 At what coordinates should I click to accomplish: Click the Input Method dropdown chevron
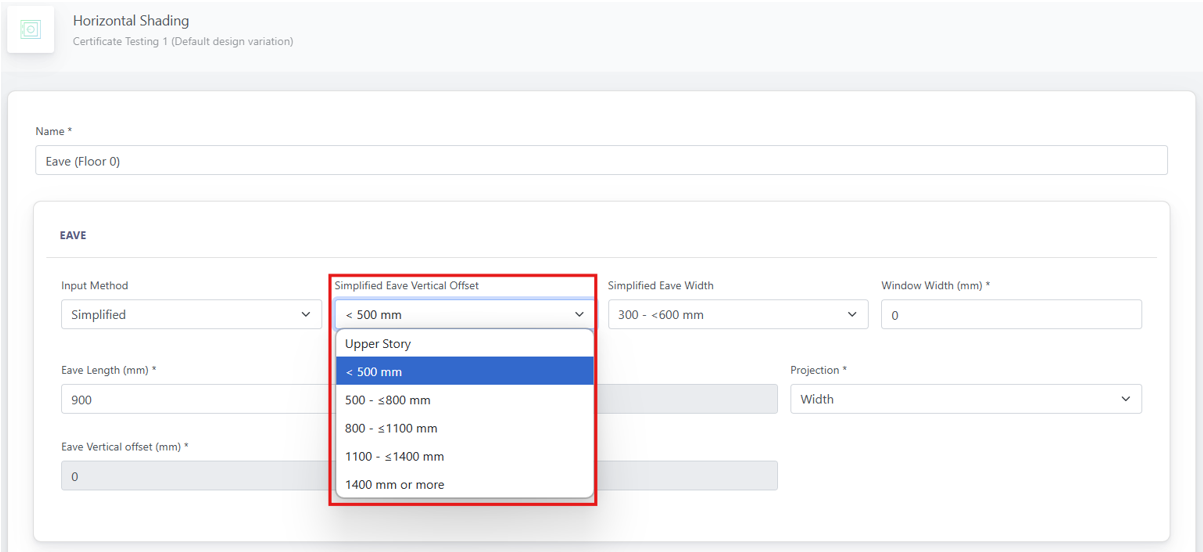[306, 314]
